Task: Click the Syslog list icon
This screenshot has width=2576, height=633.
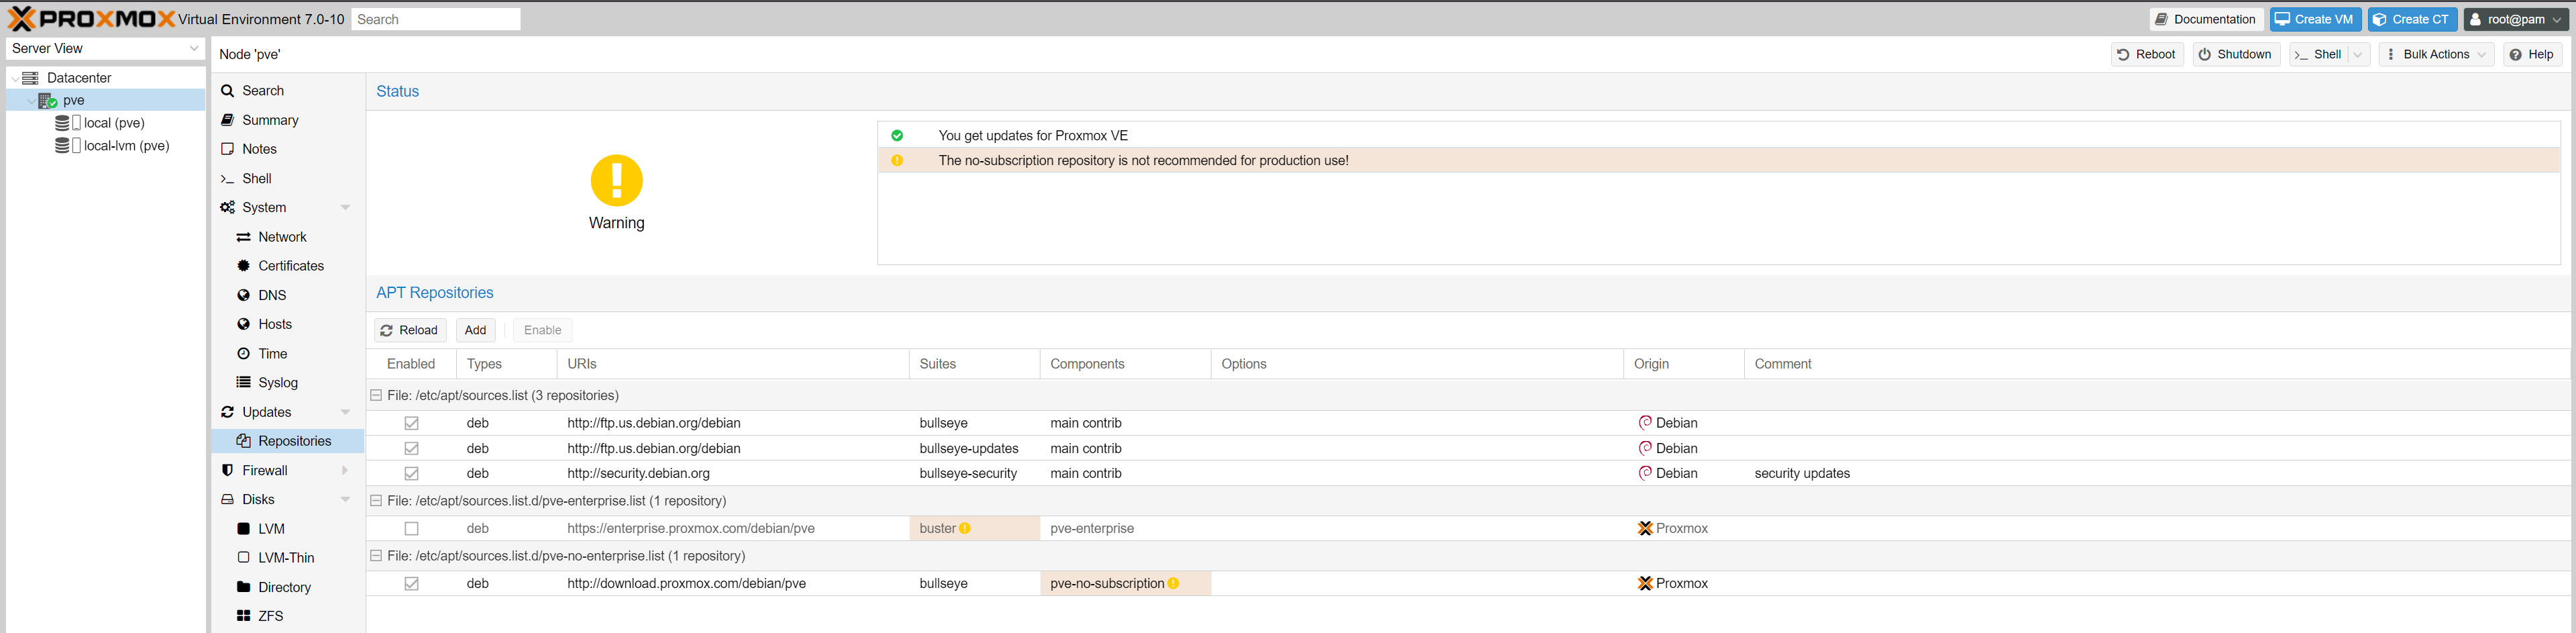Action: point(243,383)
